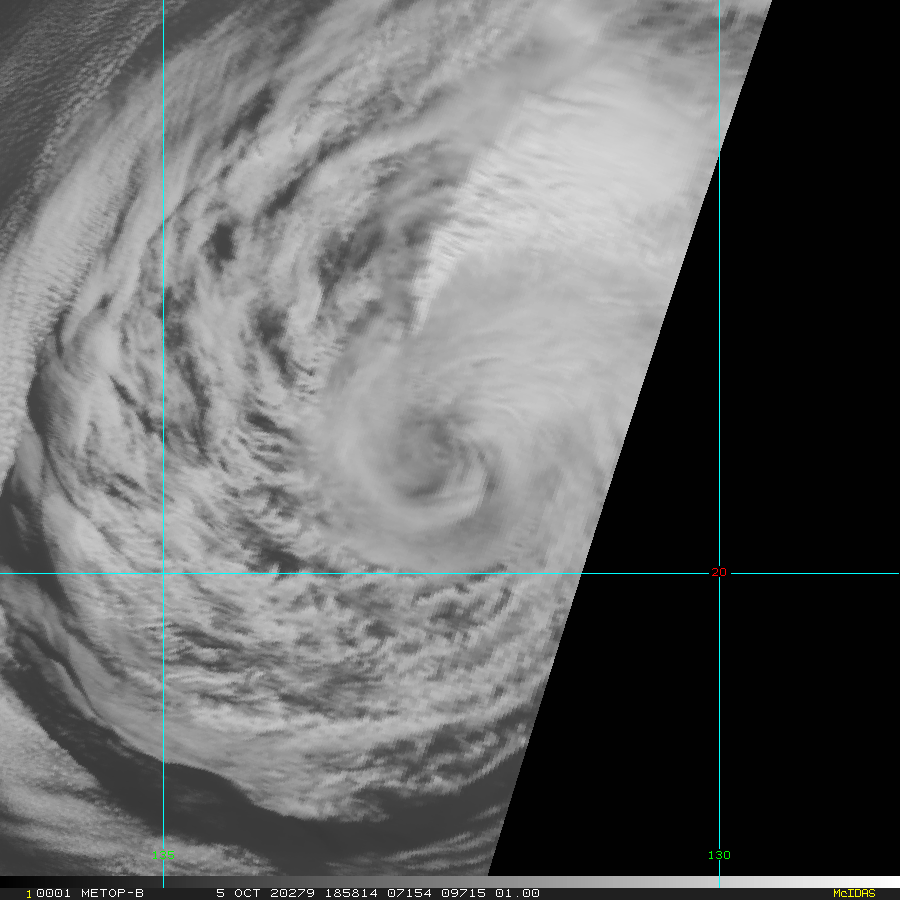
Task: Click the time stamp 185814
Action: (x=351, y=893)
